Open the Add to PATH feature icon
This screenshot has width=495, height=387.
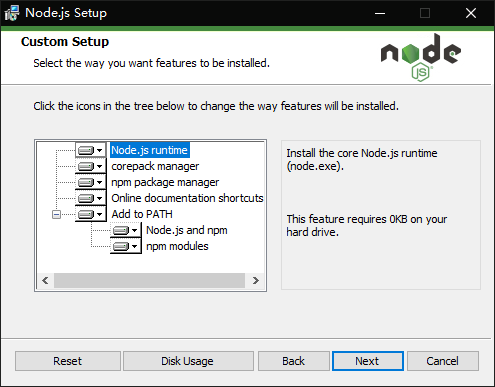point(91,214)
